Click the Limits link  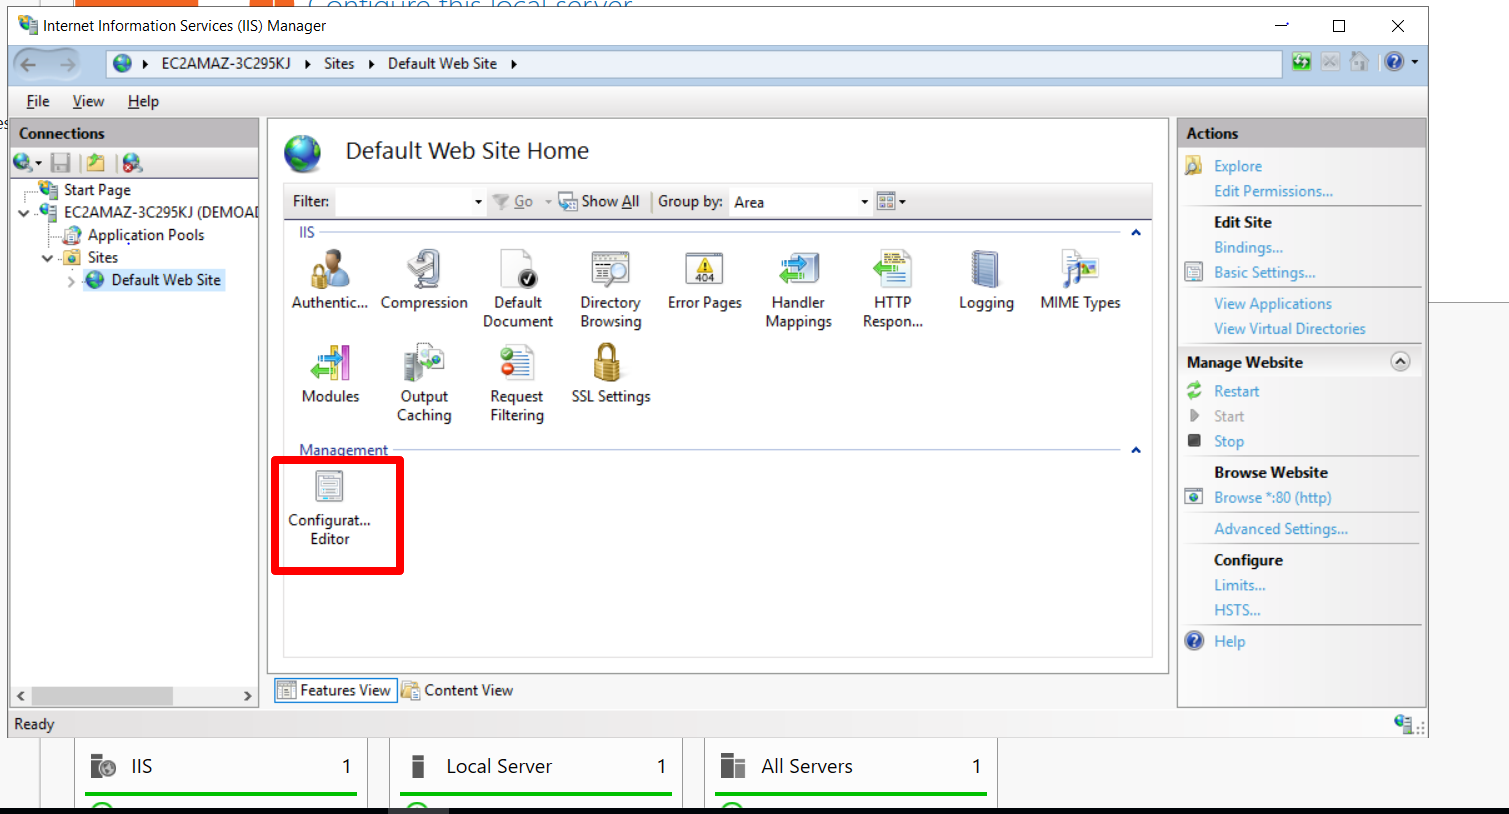[x=1239, y=585]
